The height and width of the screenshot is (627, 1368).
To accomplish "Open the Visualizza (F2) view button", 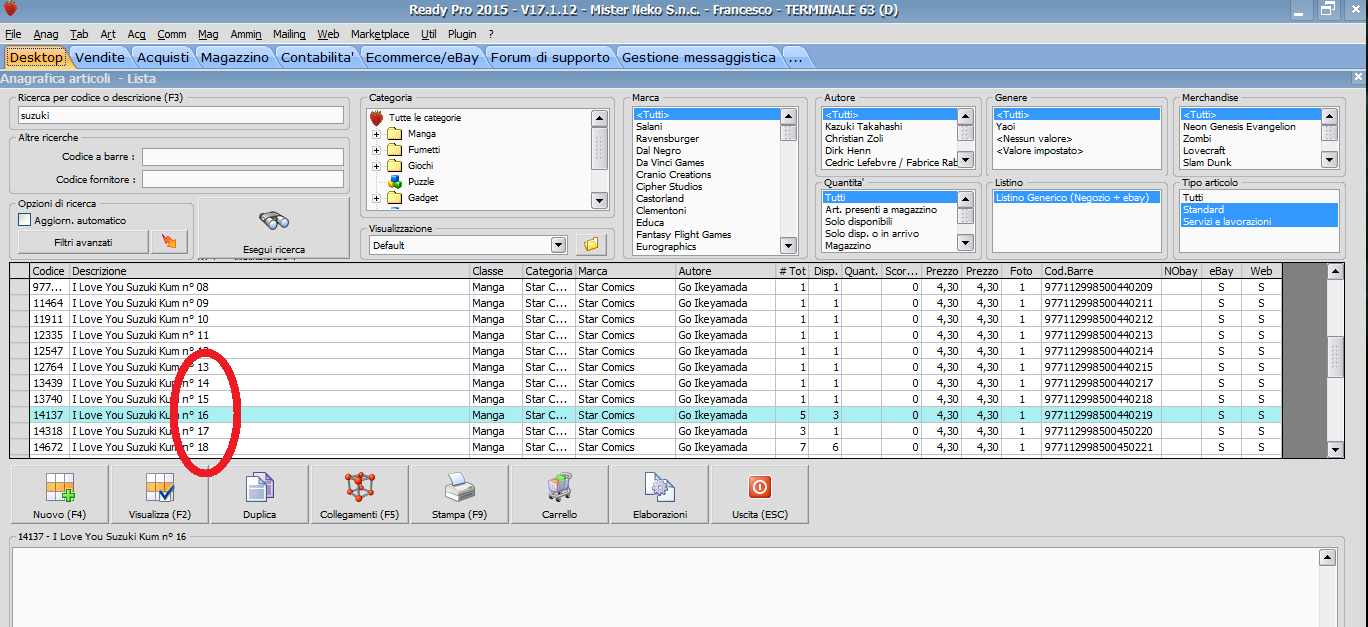I will pos(160,494).
